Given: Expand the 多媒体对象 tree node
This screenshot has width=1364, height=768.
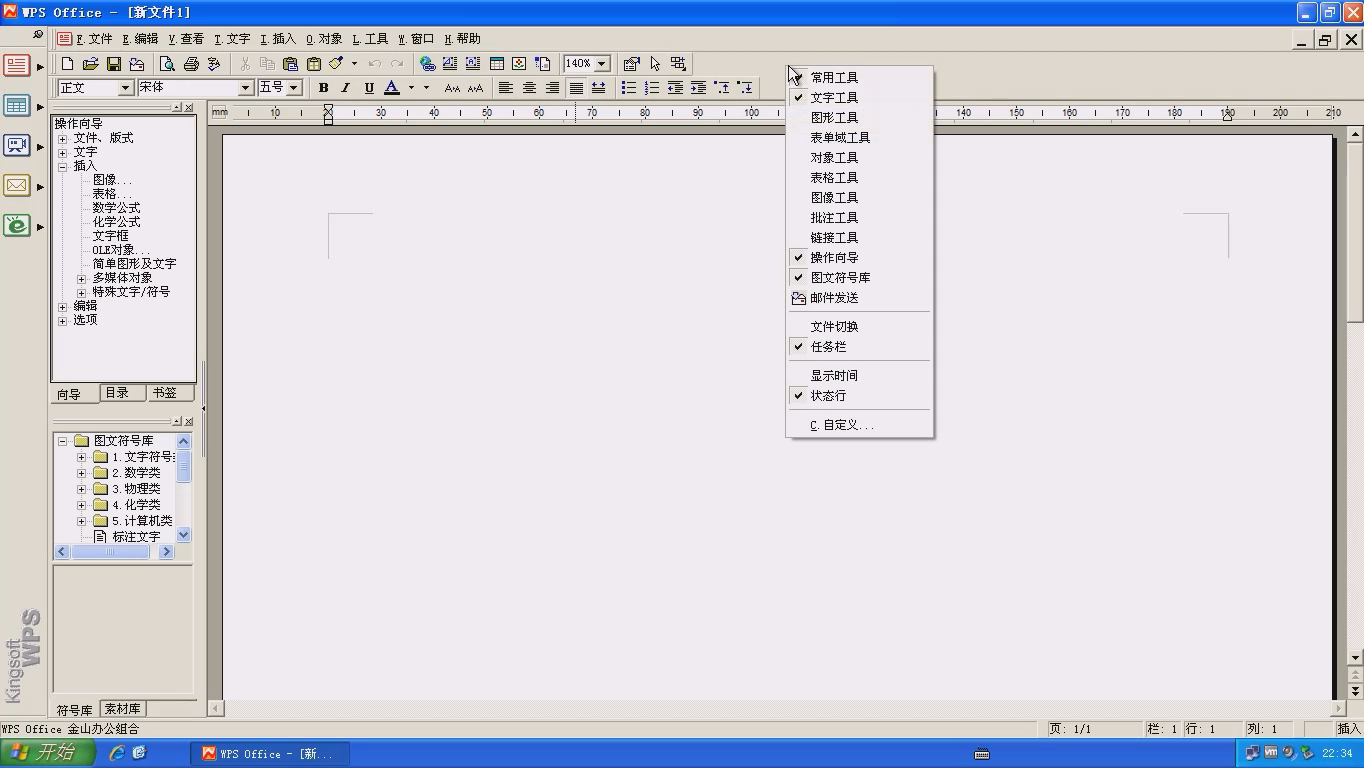Looking at the screenshot, I should 82,278.
